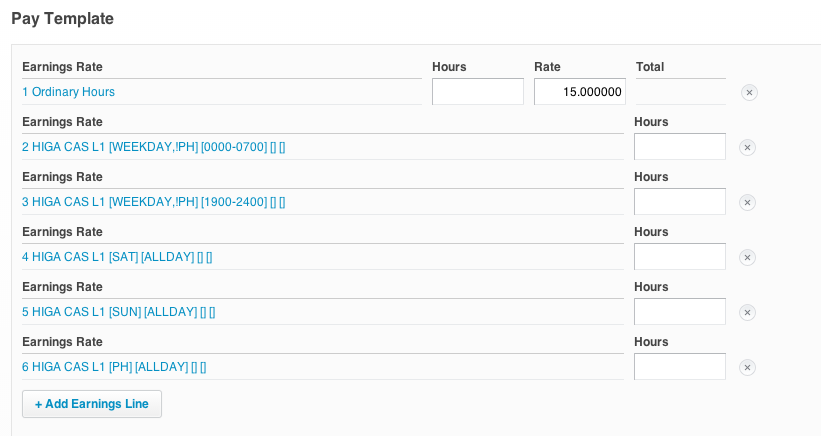This screenshot has width=821, height=436.
Task: Click the Add Earnings Line button
Action: coord(92,404)
